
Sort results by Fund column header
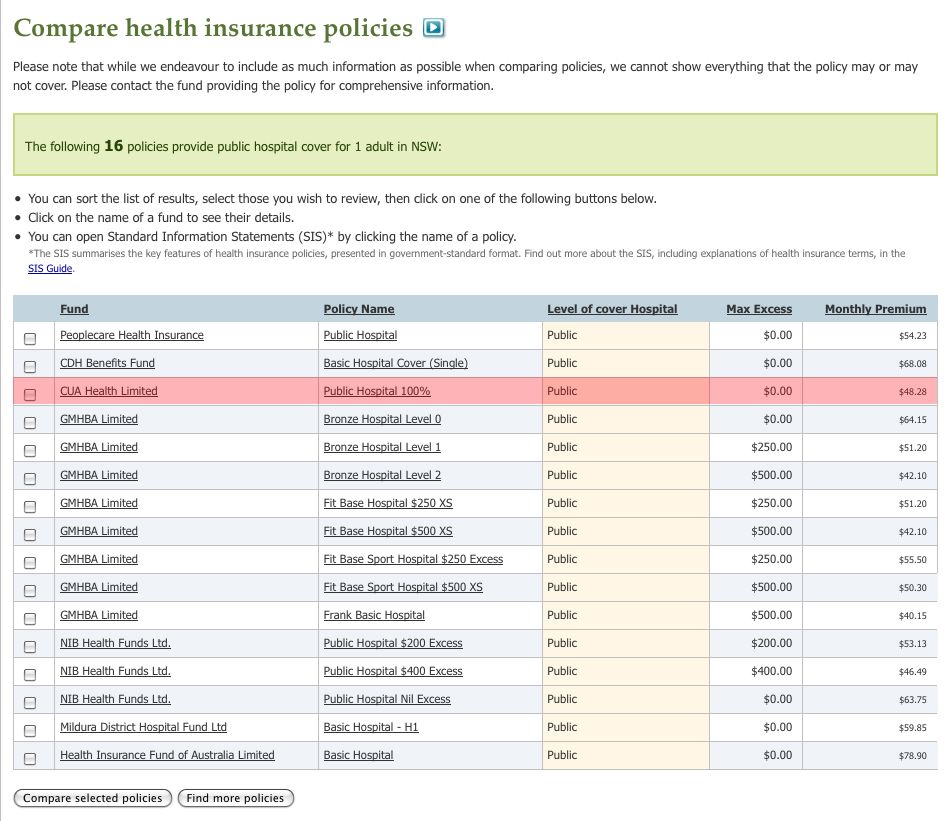[74, 309]
